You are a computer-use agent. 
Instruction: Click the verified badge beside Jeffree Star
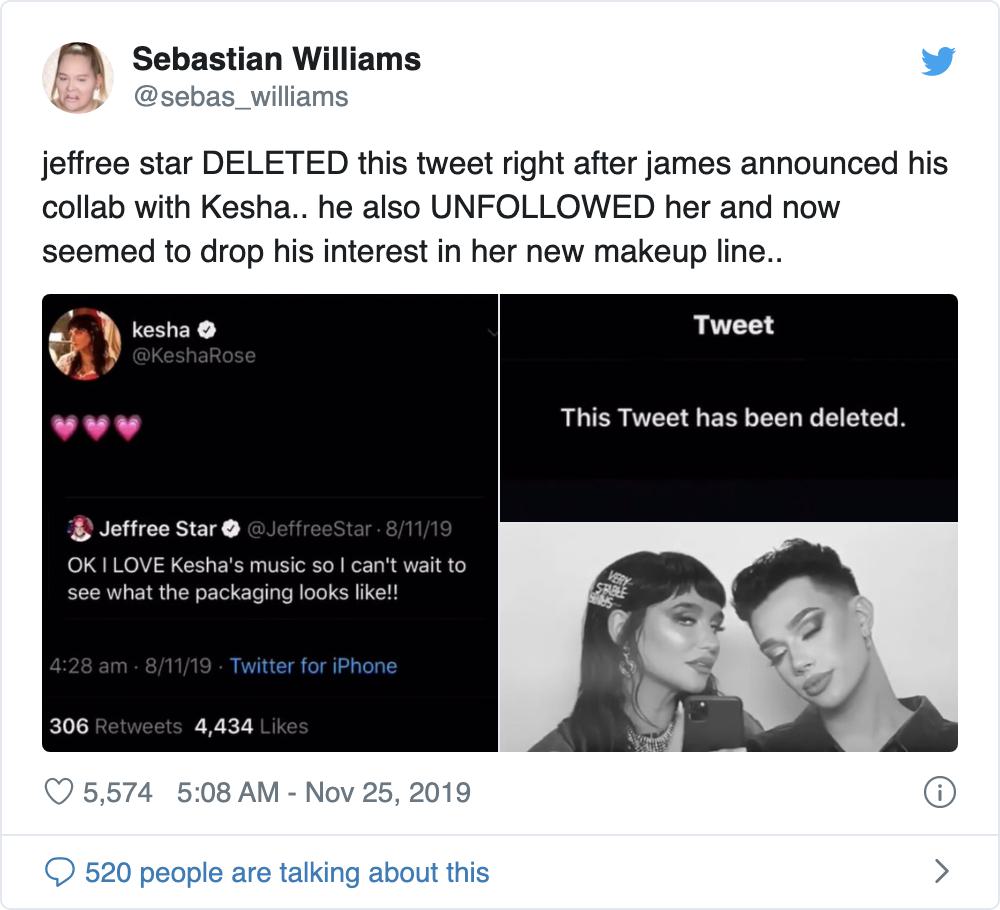pyautogui.click(x=230, y=528)
